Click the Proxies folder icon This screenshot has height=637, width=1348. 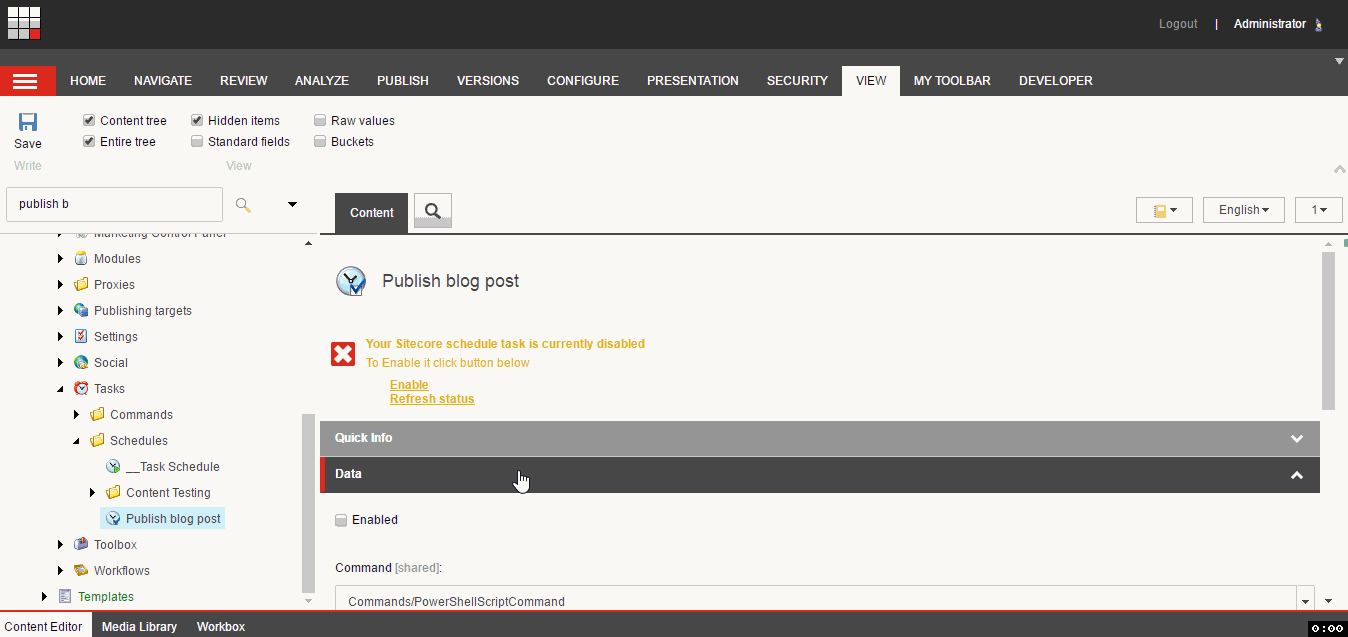click(x=81, y=285)
